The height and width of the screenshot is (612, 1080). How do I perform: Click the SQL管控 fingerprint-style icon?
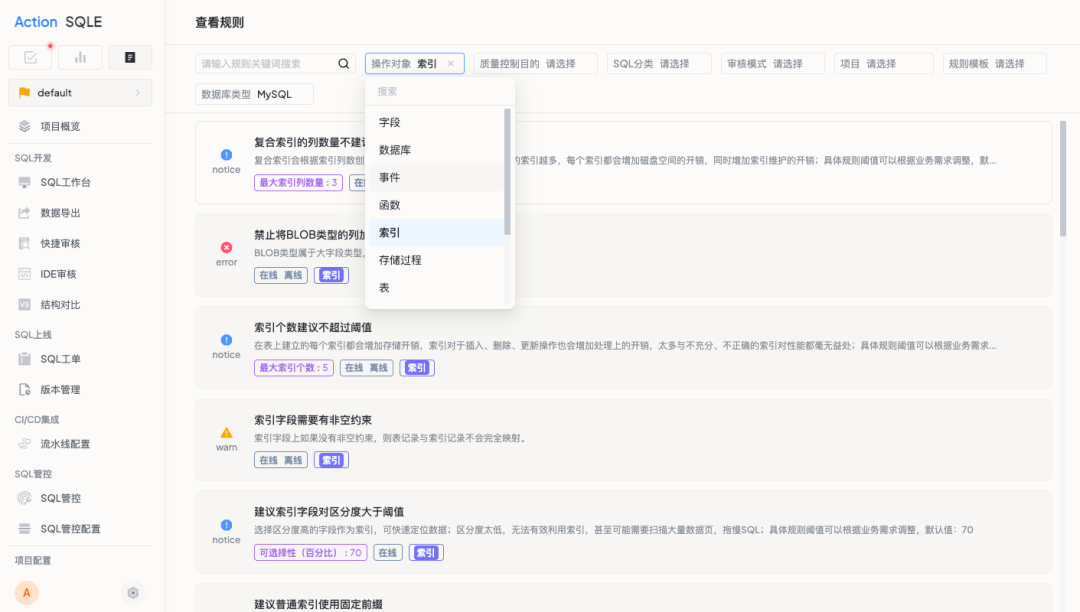click(x=25, y=498)
